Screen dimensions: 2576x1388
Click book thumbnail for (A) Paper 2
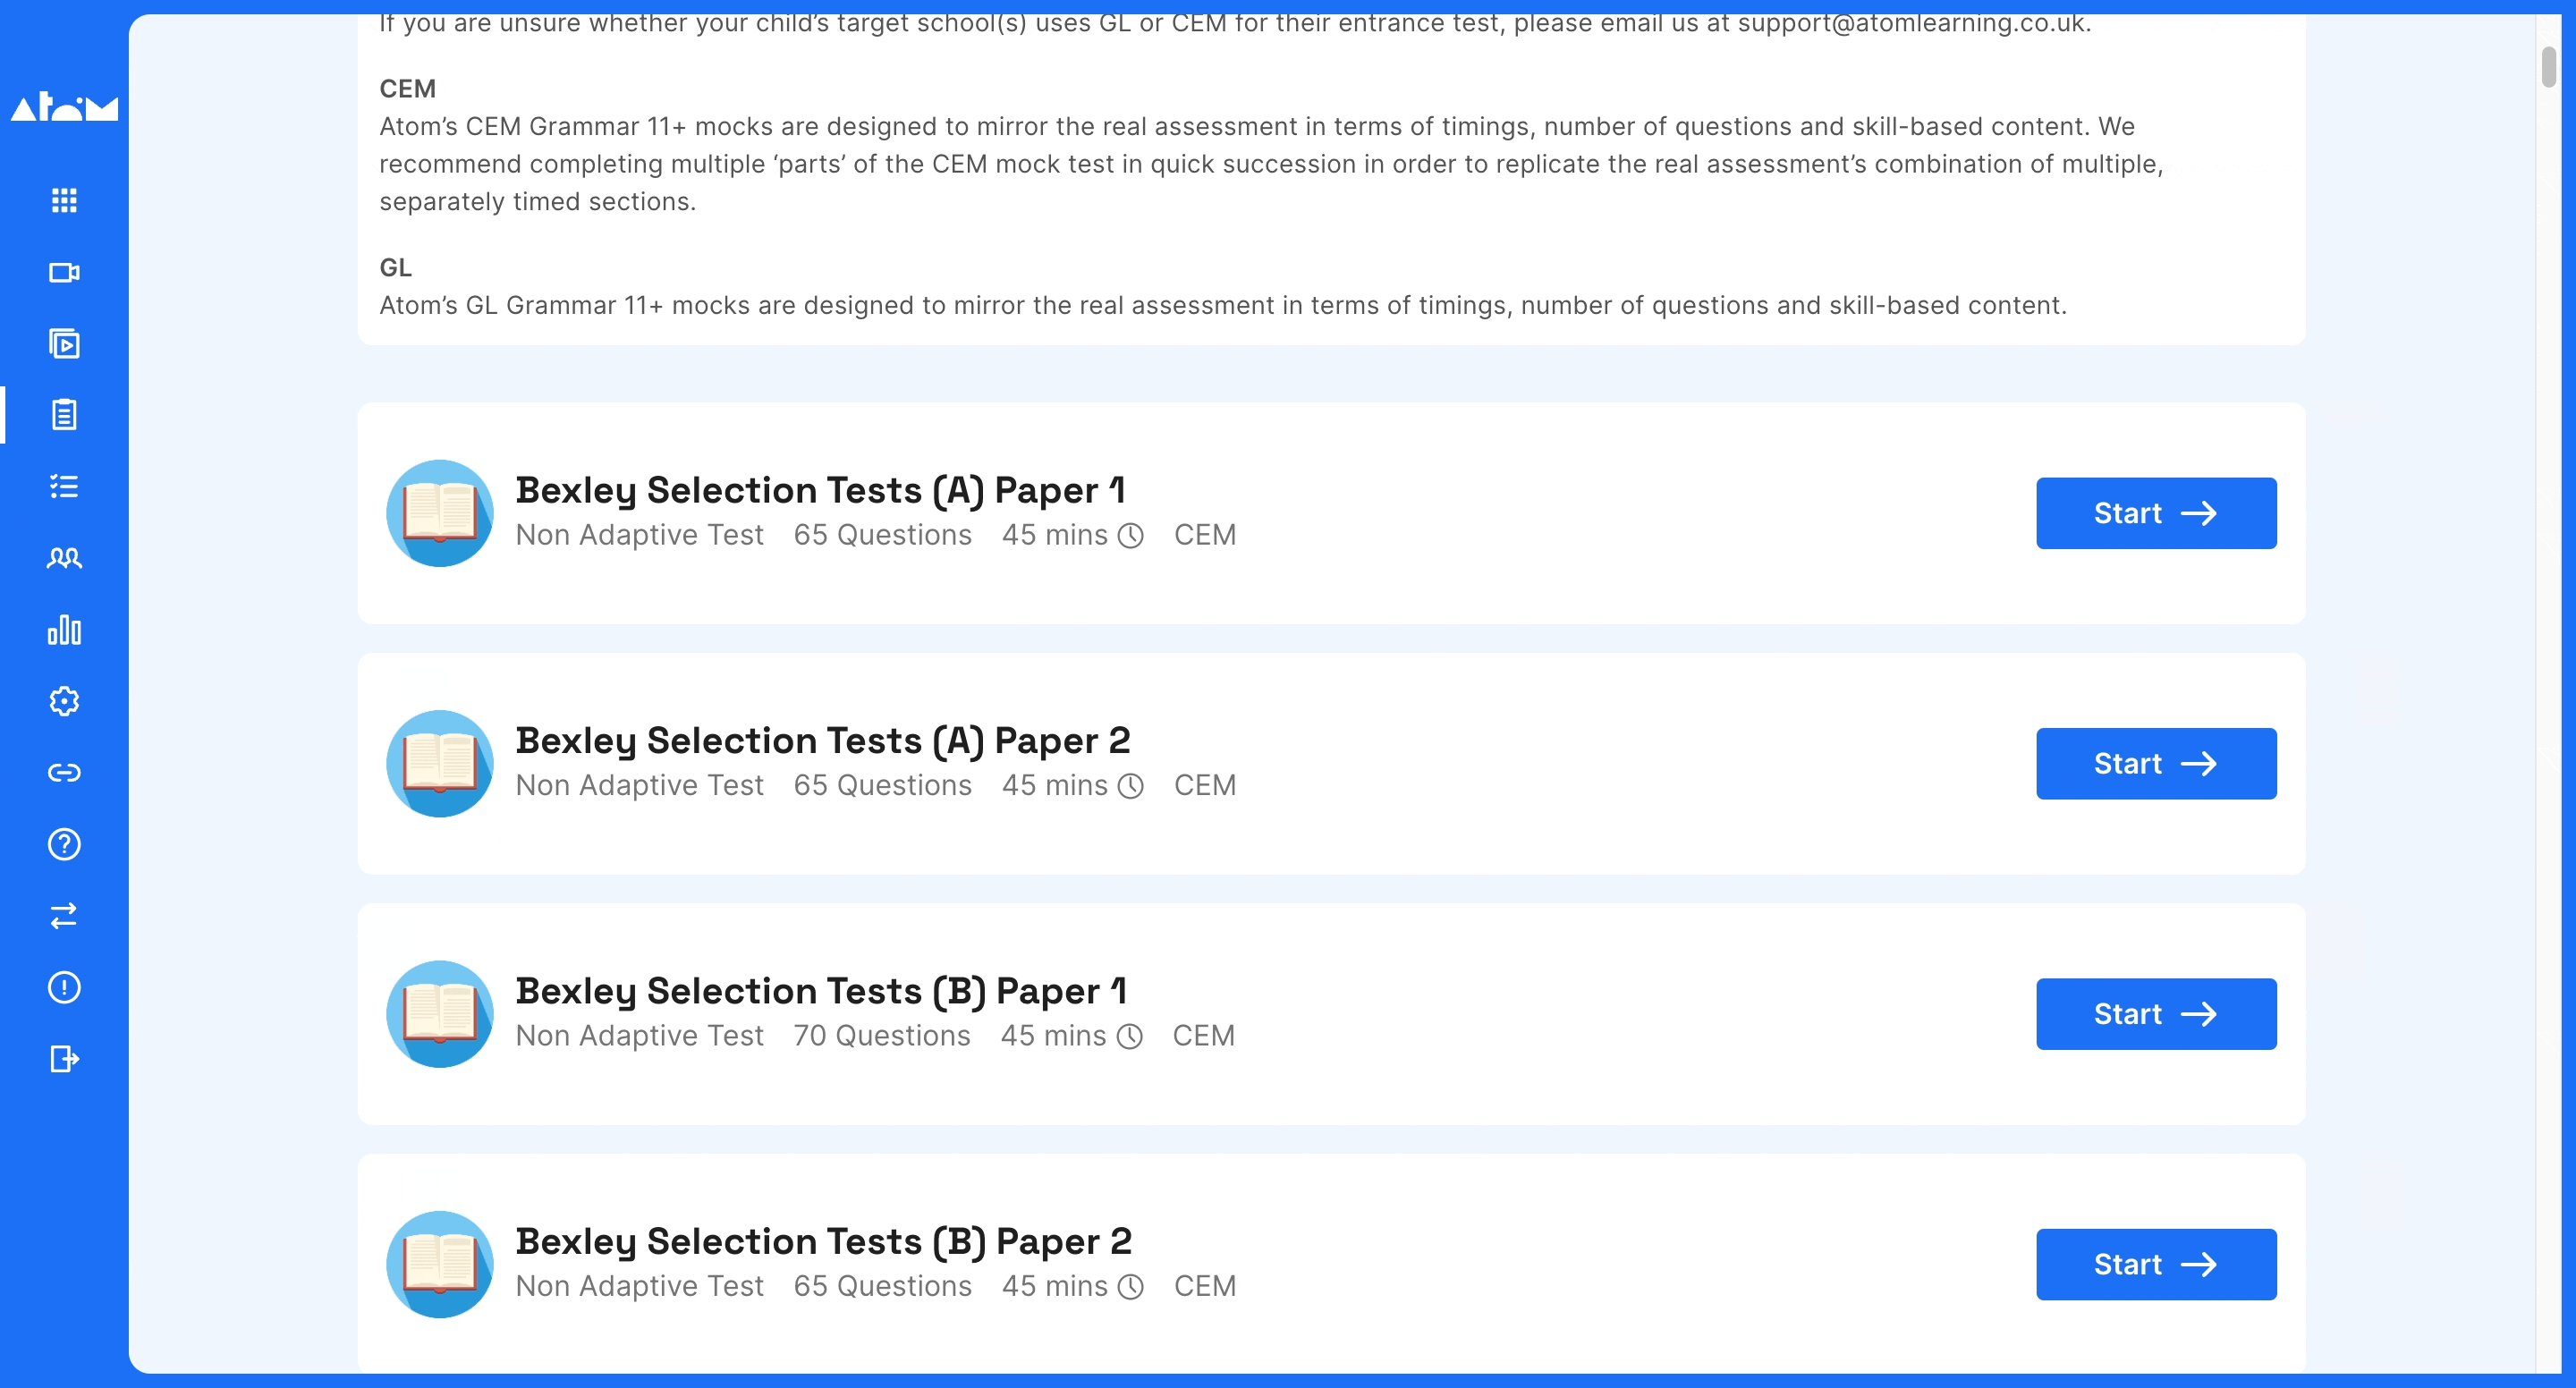440,764
